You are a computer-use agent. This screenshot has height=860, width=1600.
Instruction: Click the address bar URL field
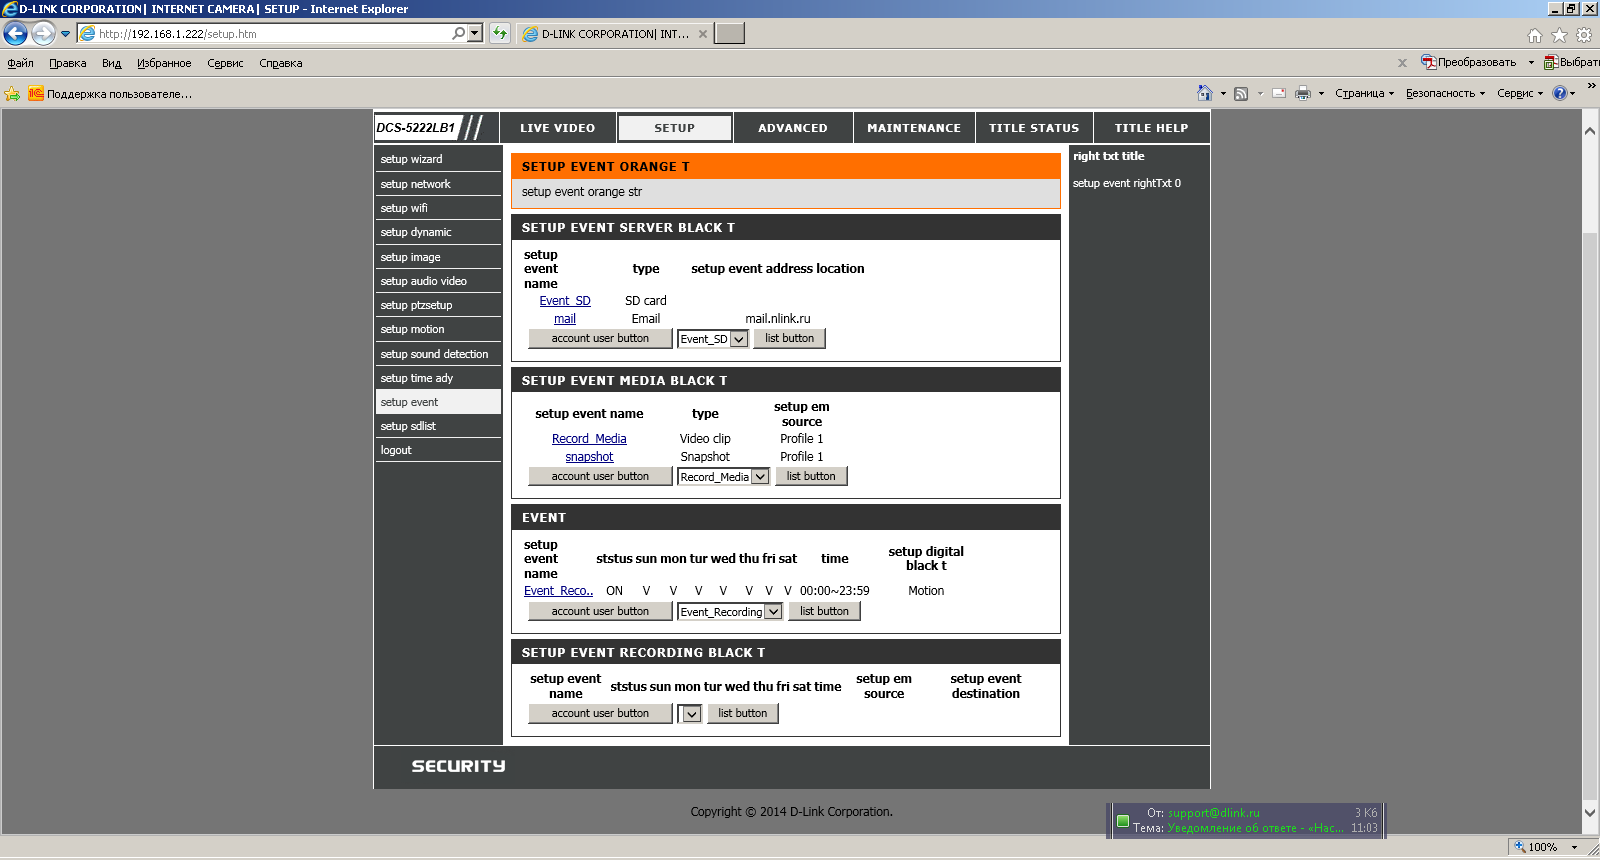[x=270, y=34]
